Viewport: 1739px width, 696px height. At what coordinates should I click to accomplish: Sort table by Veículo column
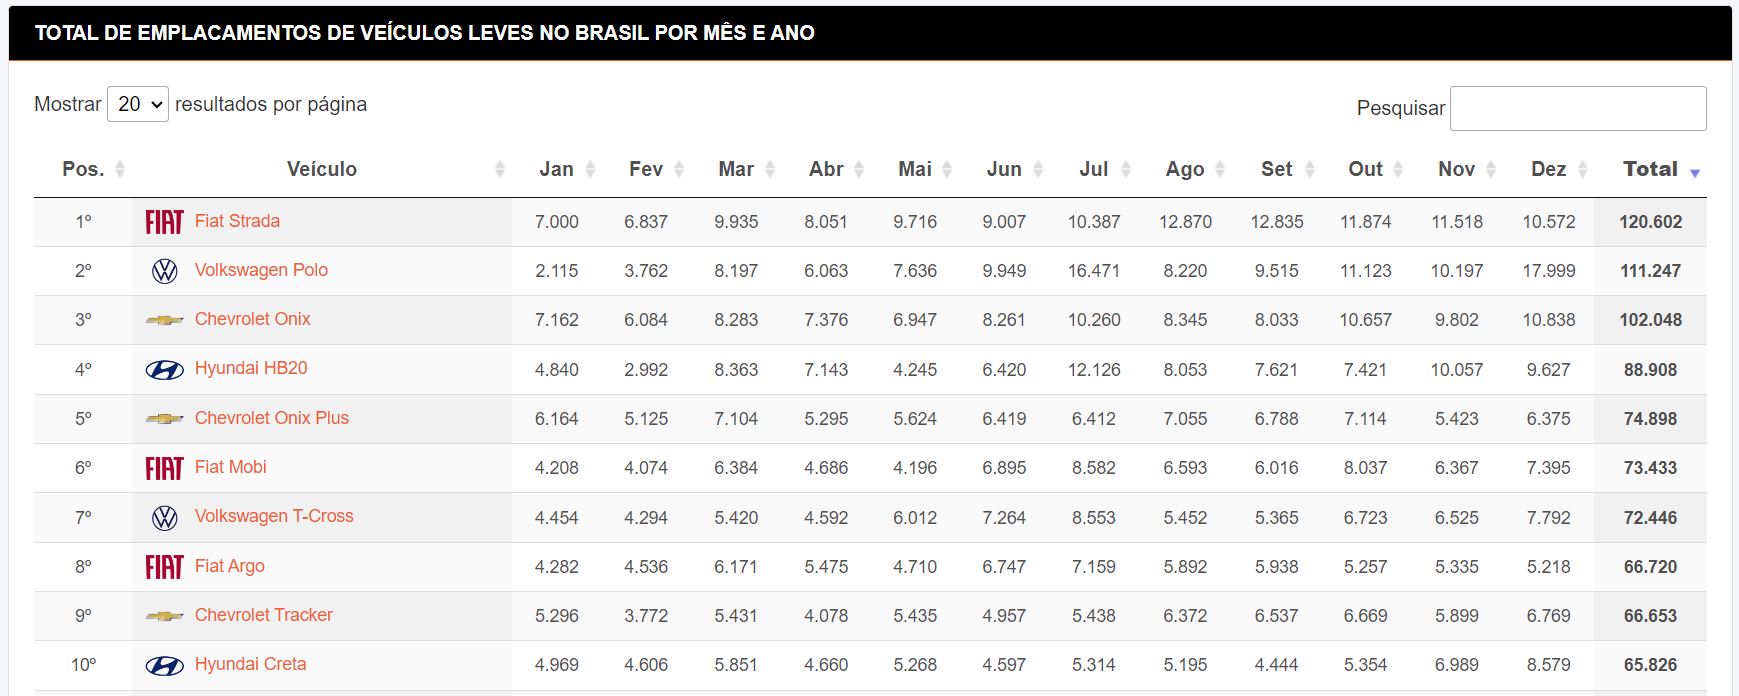coord(321,169)
